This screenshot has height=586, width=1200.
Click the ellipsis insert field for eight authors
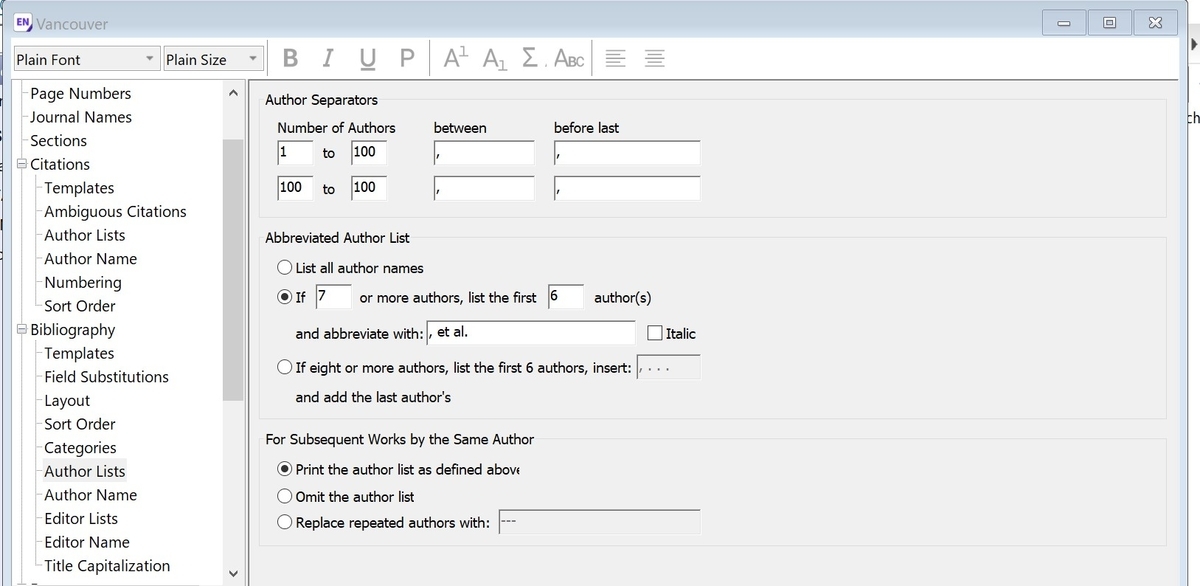click(x=668, y=368)
